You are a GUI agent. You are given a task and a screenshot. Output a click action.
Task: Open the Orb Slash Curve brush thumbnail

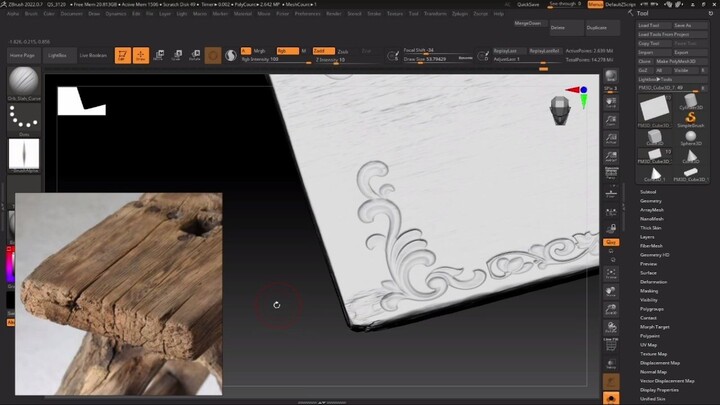(x=24, y=83)
